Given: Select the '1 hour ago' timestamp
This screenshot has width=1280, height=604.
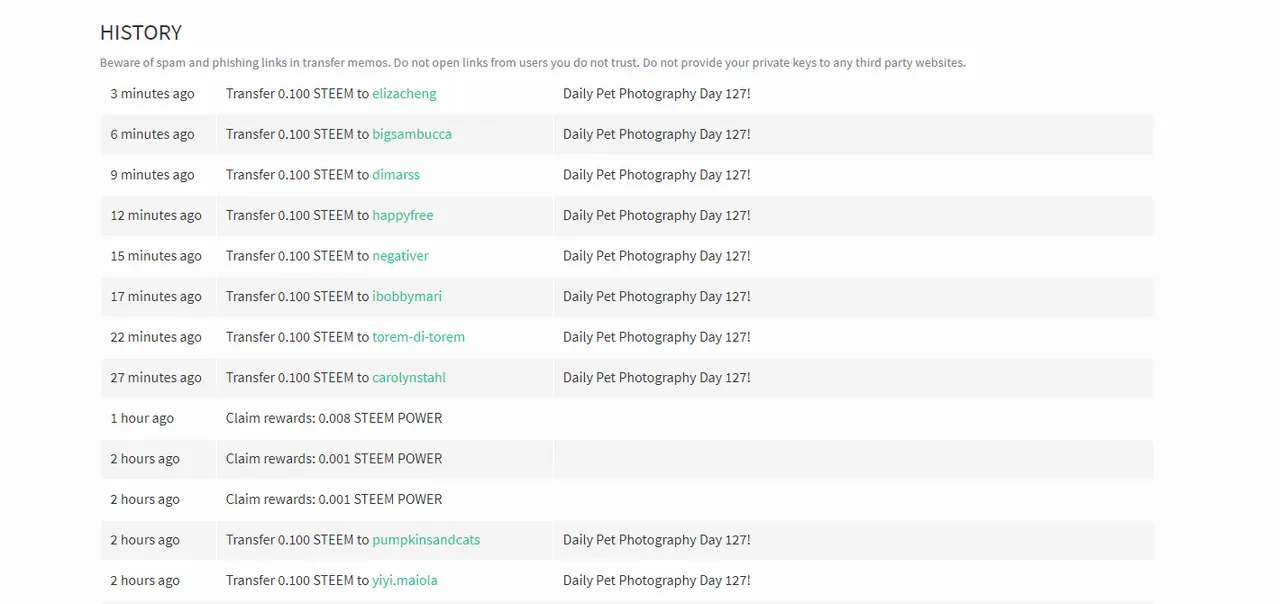Looking at the screenshot, I should click(x=142, y=418).
